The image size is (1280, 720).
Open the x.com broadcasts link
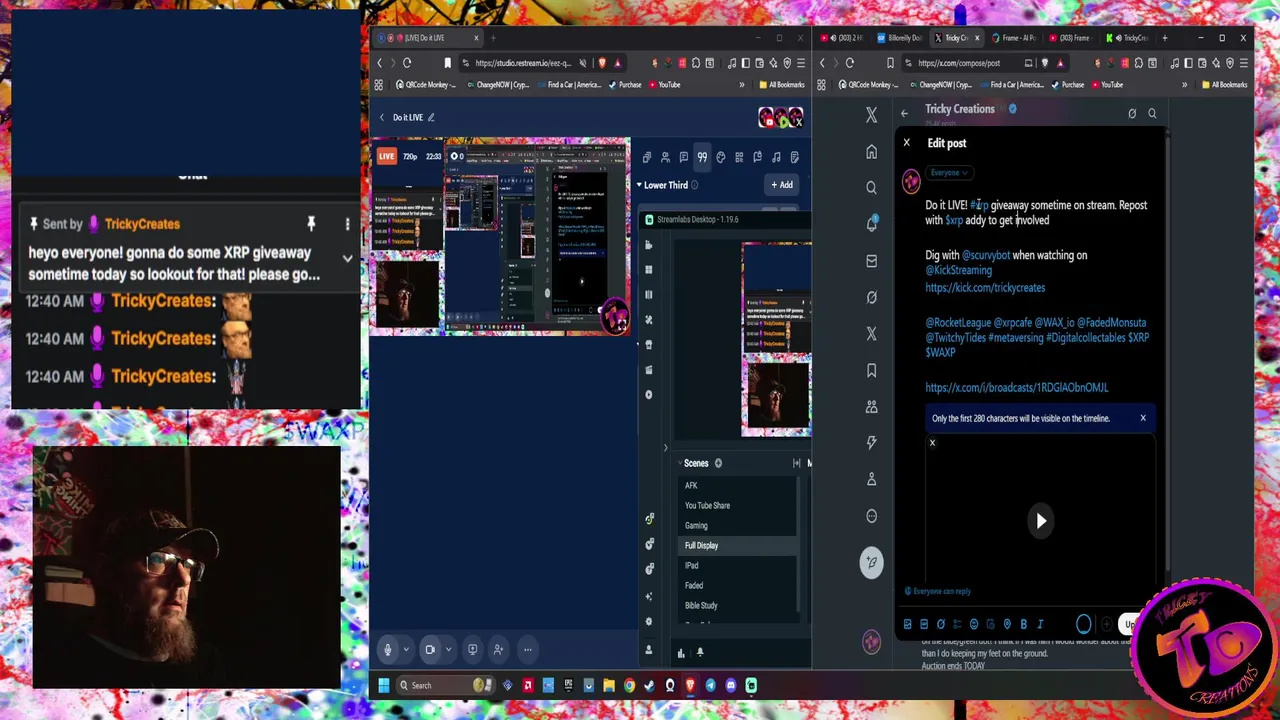(1017, 388)
